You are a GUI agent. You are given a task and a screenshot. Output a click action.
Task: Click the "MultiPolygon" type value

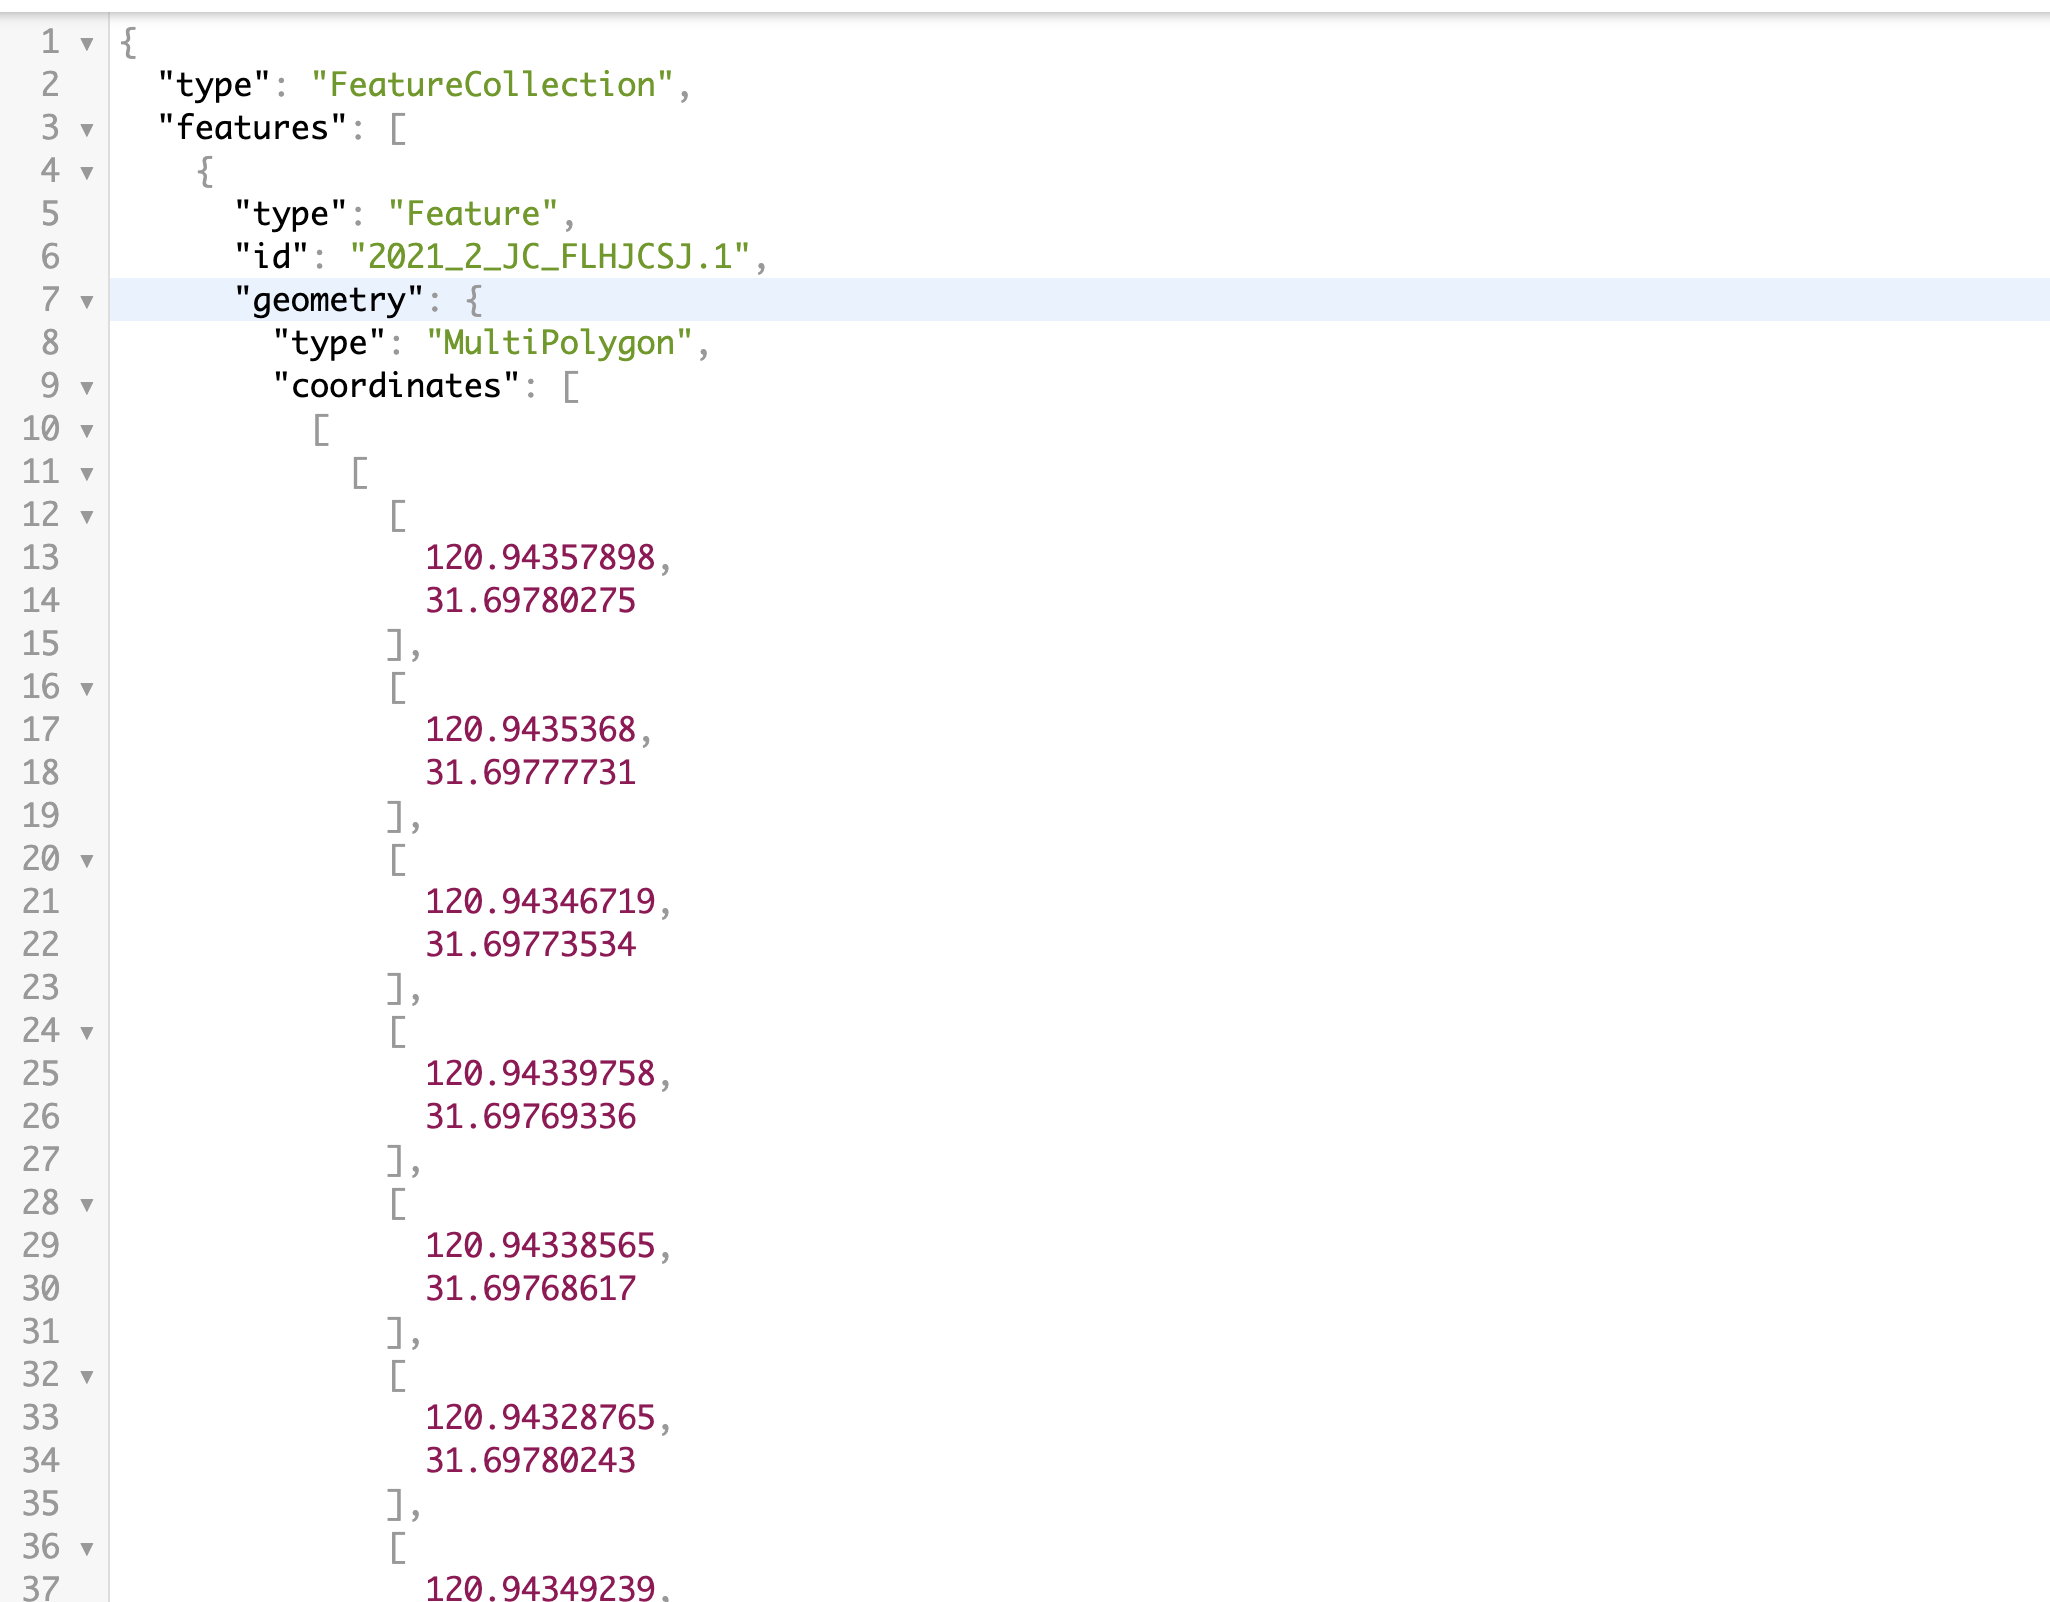[x=559, y=343]
